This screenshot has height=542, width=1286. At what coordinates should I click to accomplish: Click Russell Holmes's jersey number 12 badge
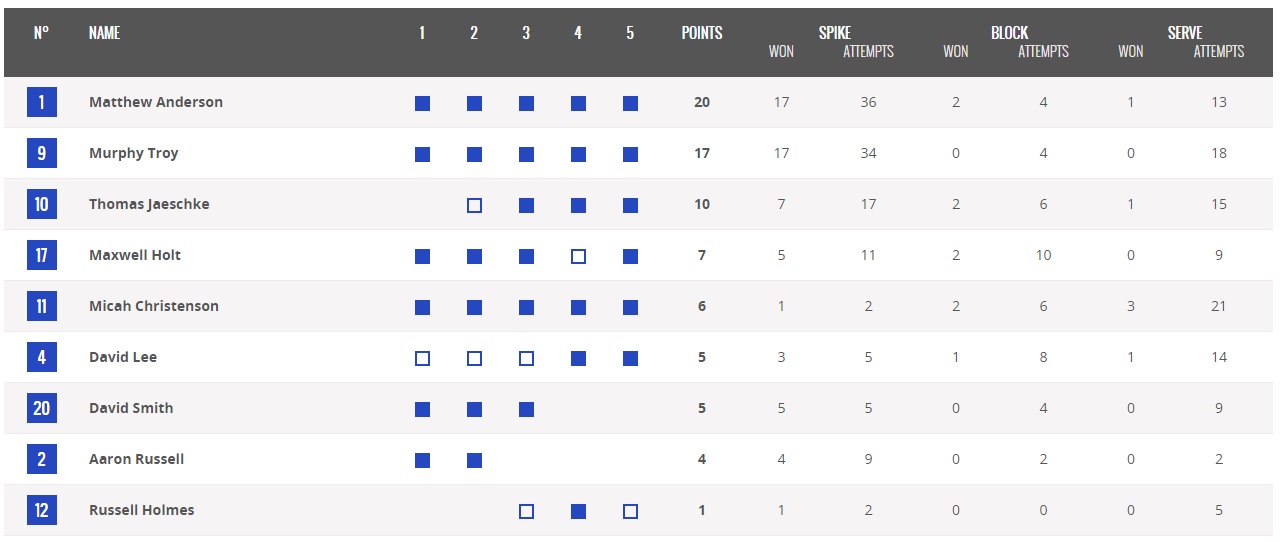(42, 510)
